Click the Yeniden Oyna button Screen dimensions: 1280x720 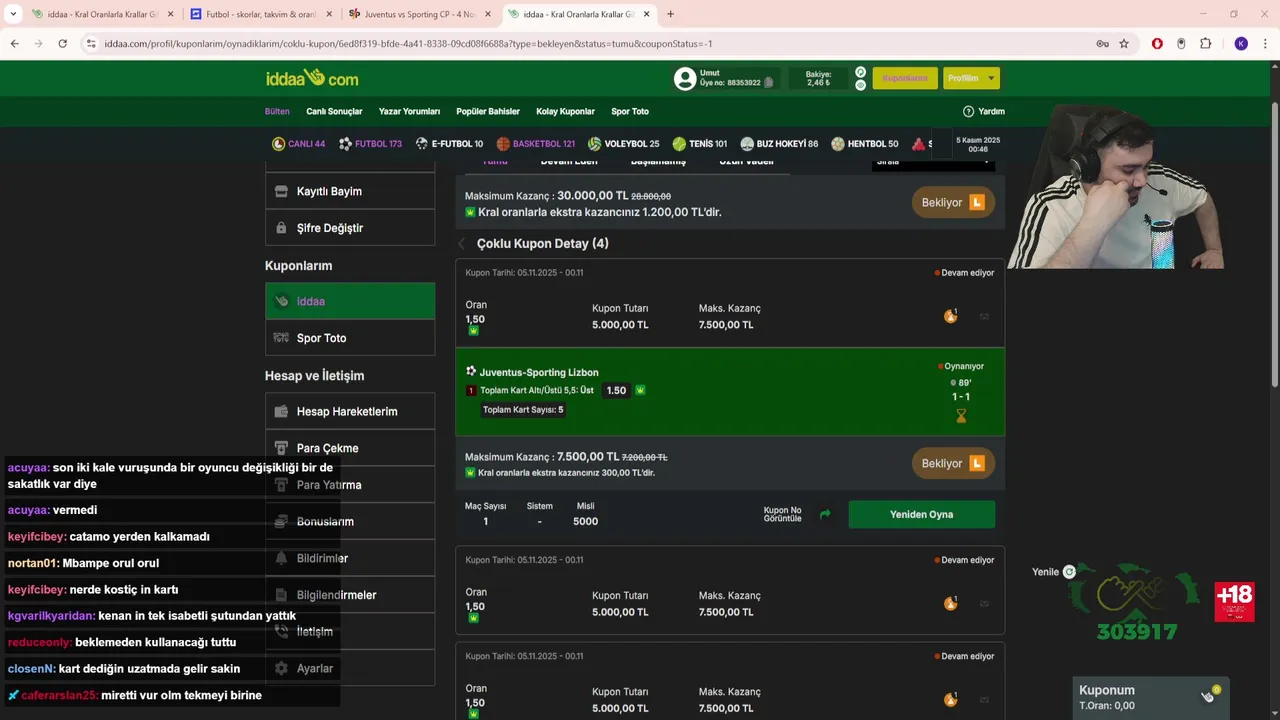[921, 514]
